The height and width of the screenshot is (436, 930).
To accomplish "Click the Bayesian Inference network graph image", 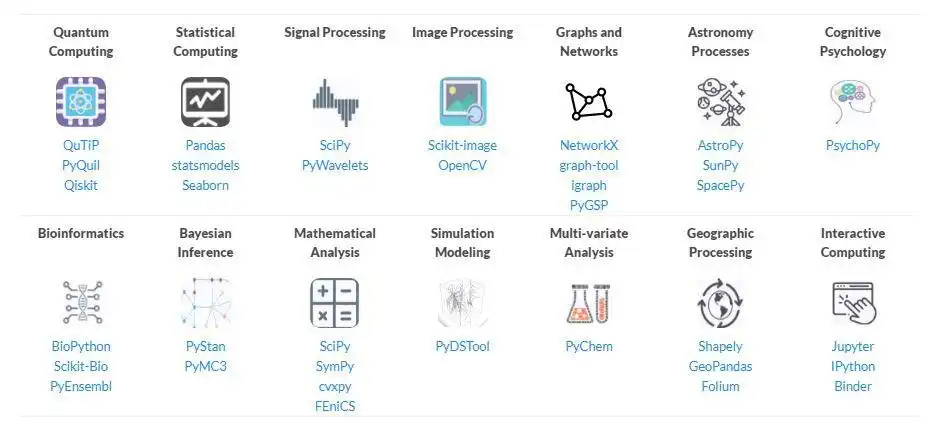I will coord(206,303).
